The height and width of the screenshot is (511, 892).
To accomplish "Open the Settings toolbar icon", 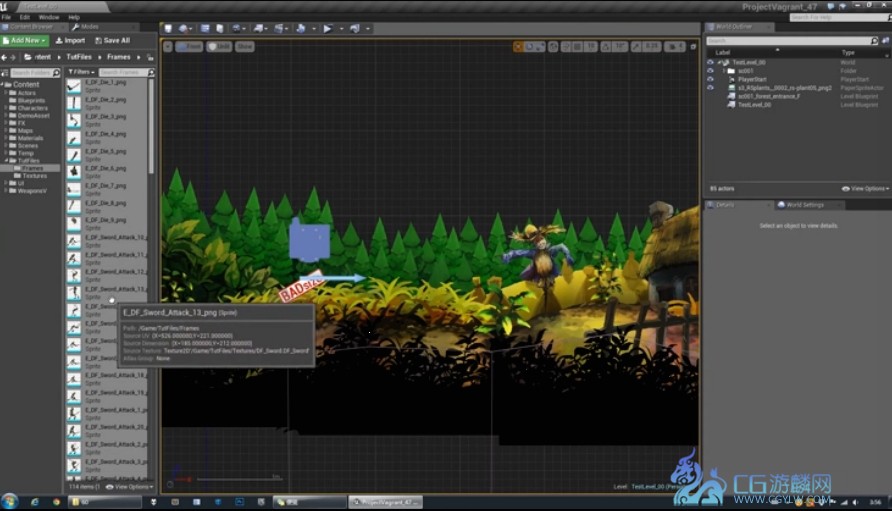I will pyautogui.click(x=236, y=28).
